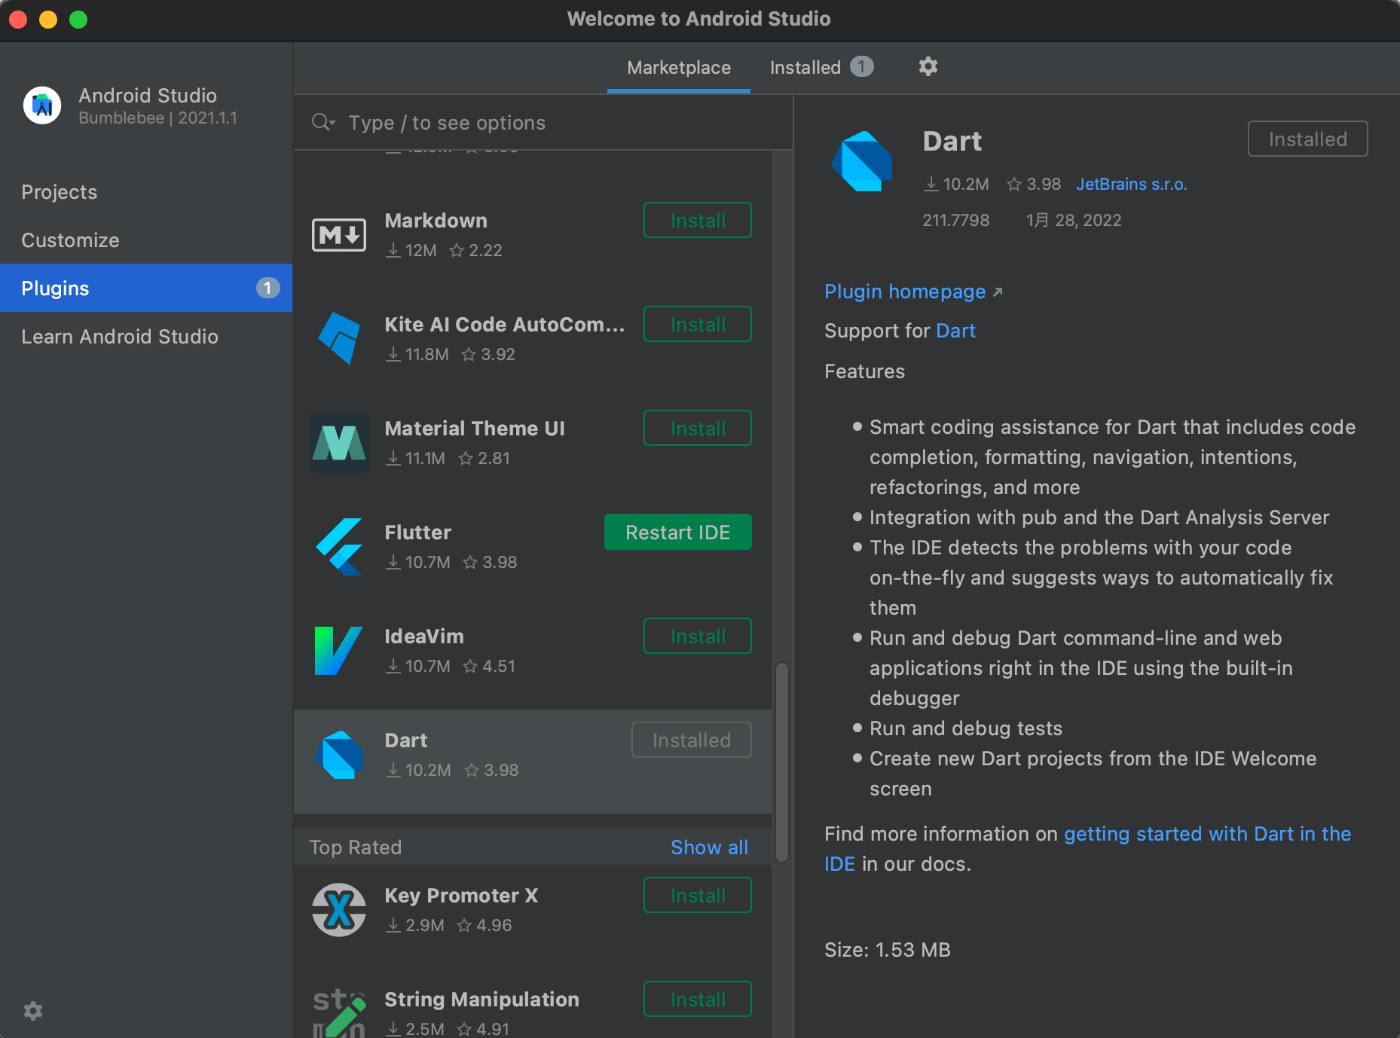This screenshot has height=1038, width=1400.
Task: Switch to the Installed tab
Action: point(821,67)
